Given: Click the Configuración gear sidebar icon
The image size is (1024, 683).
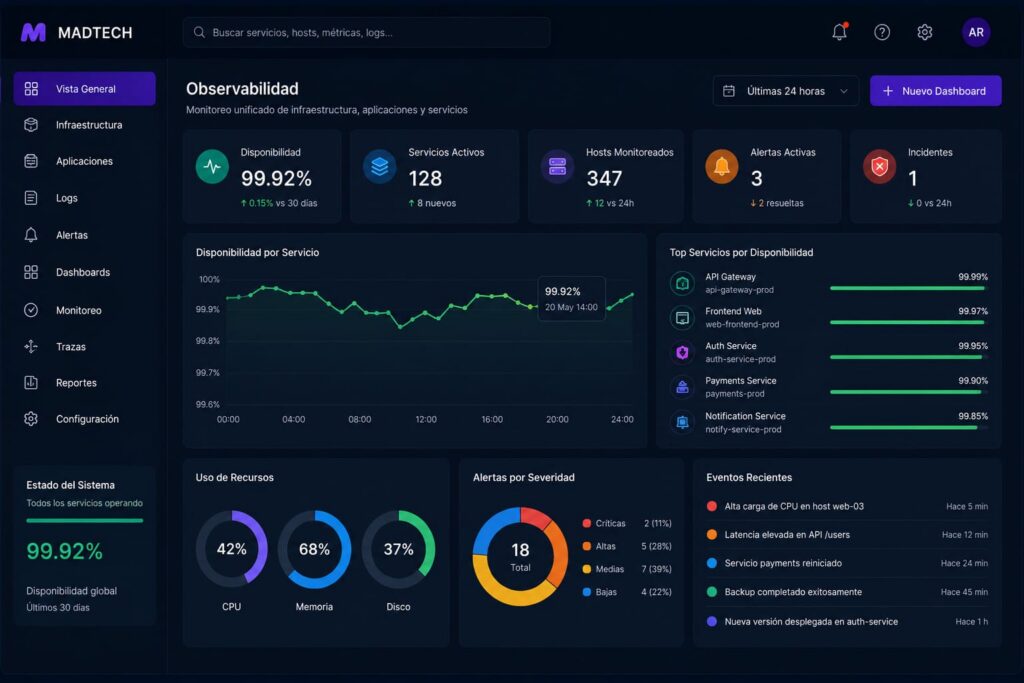Looking at the screenshot, I should point(31,419).
